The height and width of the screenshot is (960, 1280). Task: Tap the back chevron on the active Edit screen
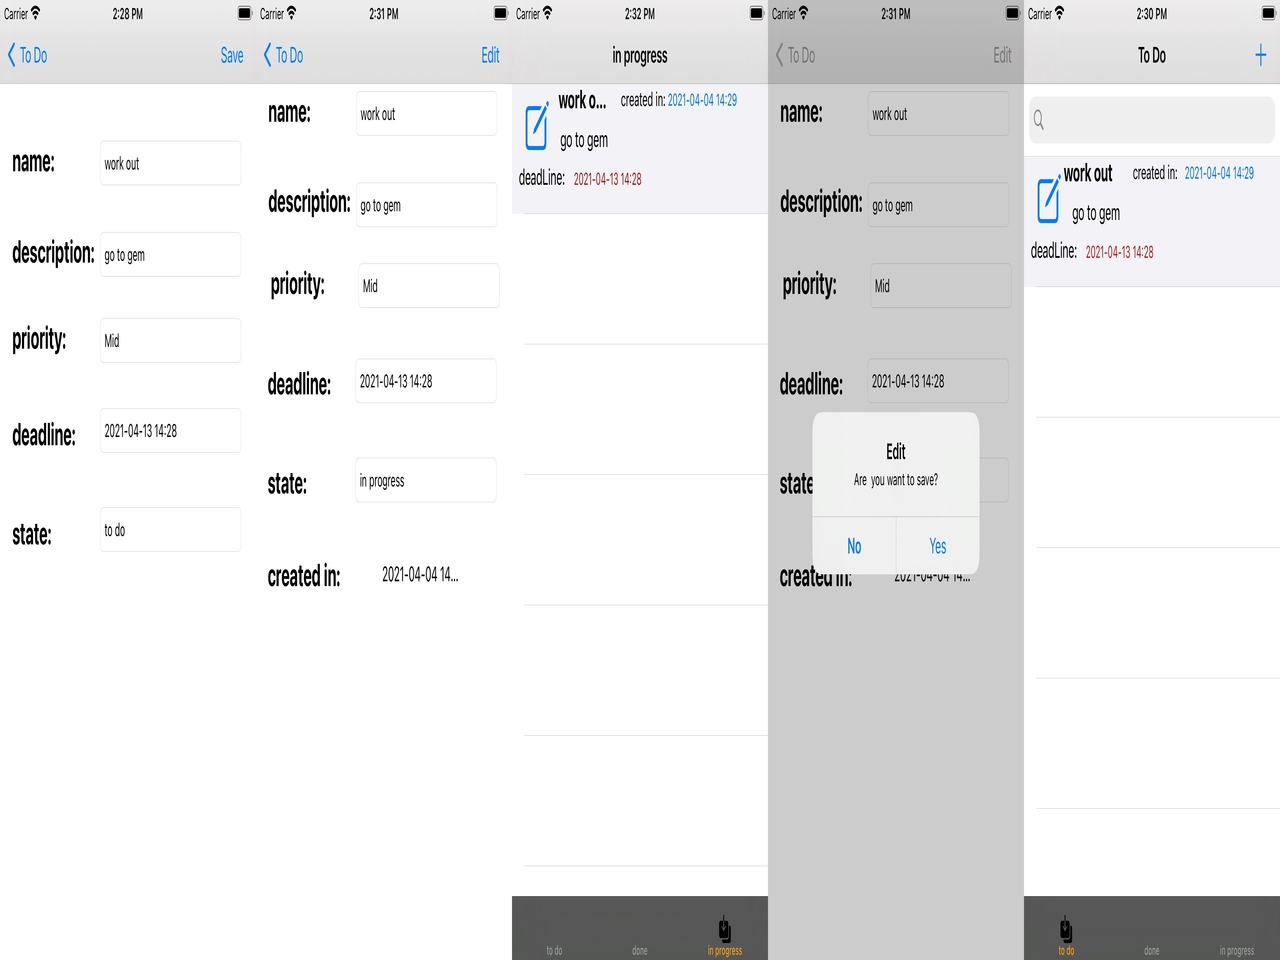coord(268,56)
